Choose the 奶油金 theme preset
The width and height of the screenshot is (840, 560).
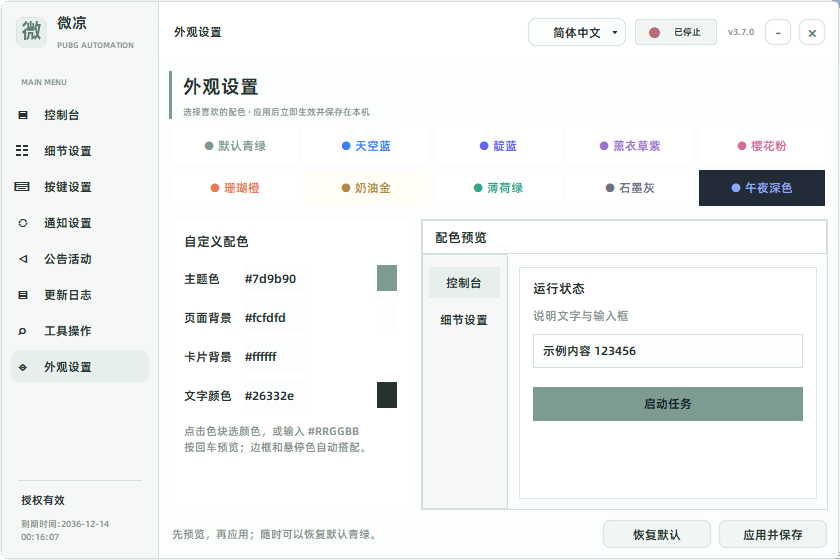(366, 188)
